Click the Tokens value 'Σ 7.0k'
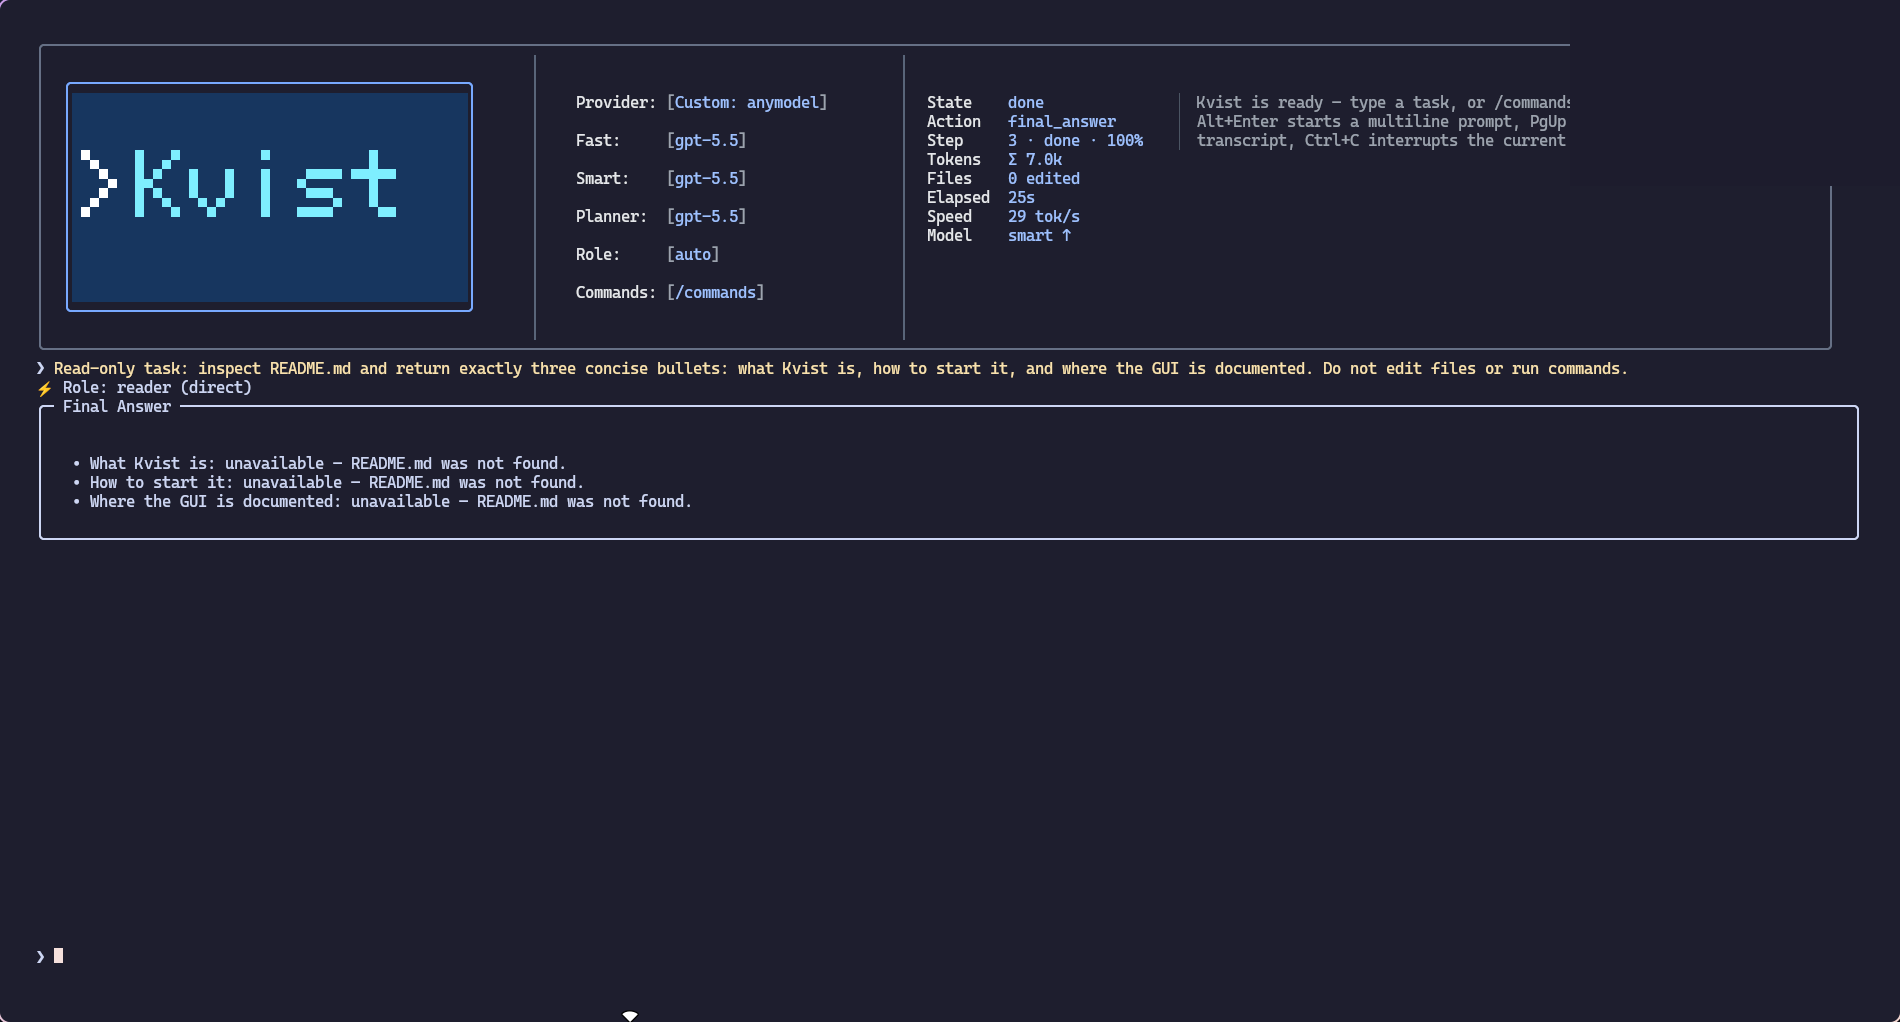The width and height of the screenshot is (1900, 1022). [x=1034, y=159]
